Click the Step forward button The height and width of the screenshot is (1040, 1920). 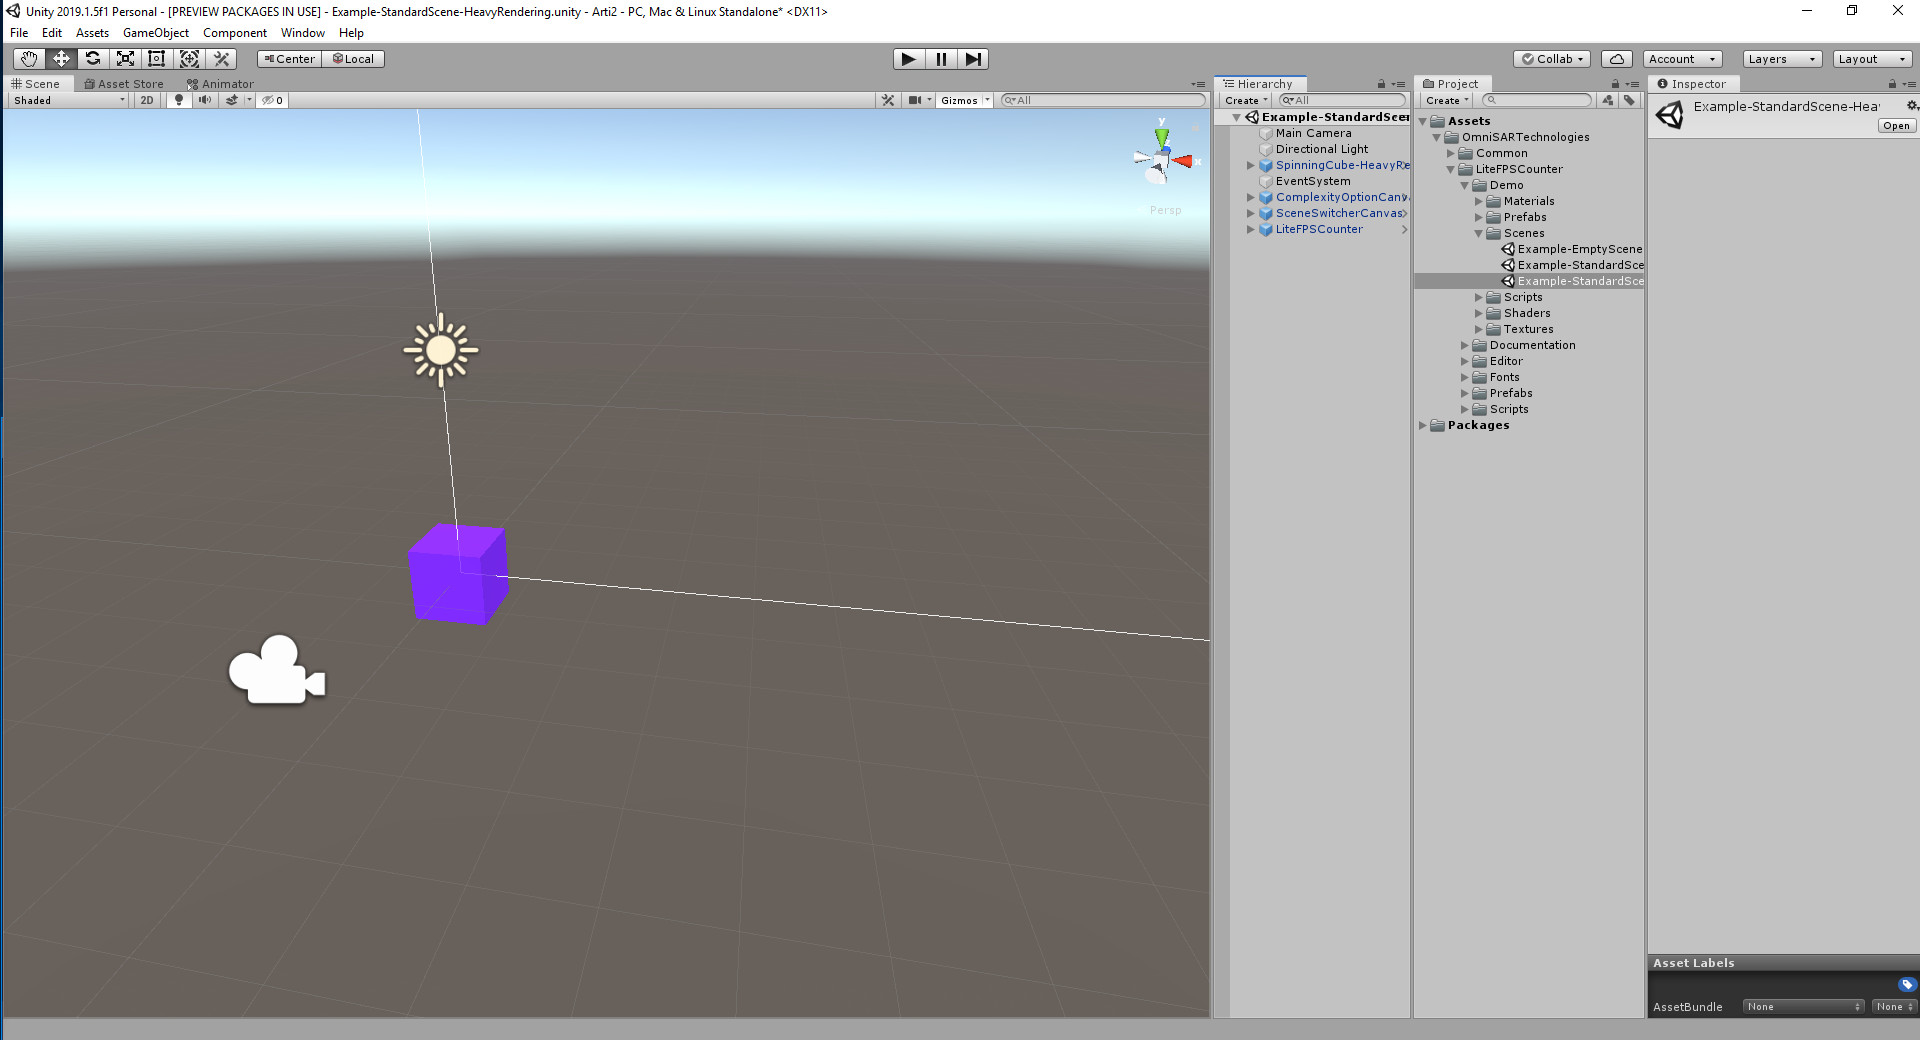click(972, 59)
